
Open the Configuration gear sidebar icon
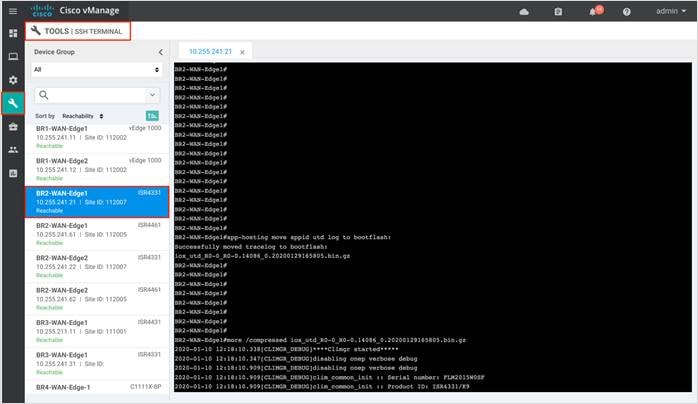[x=13, y=80]
